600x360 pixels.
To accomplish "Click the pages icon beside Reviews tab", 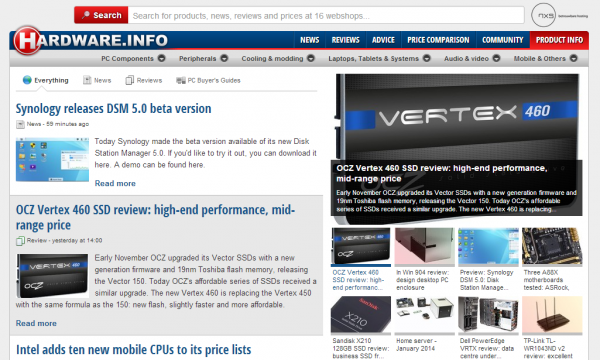I will tap(129, 80).
